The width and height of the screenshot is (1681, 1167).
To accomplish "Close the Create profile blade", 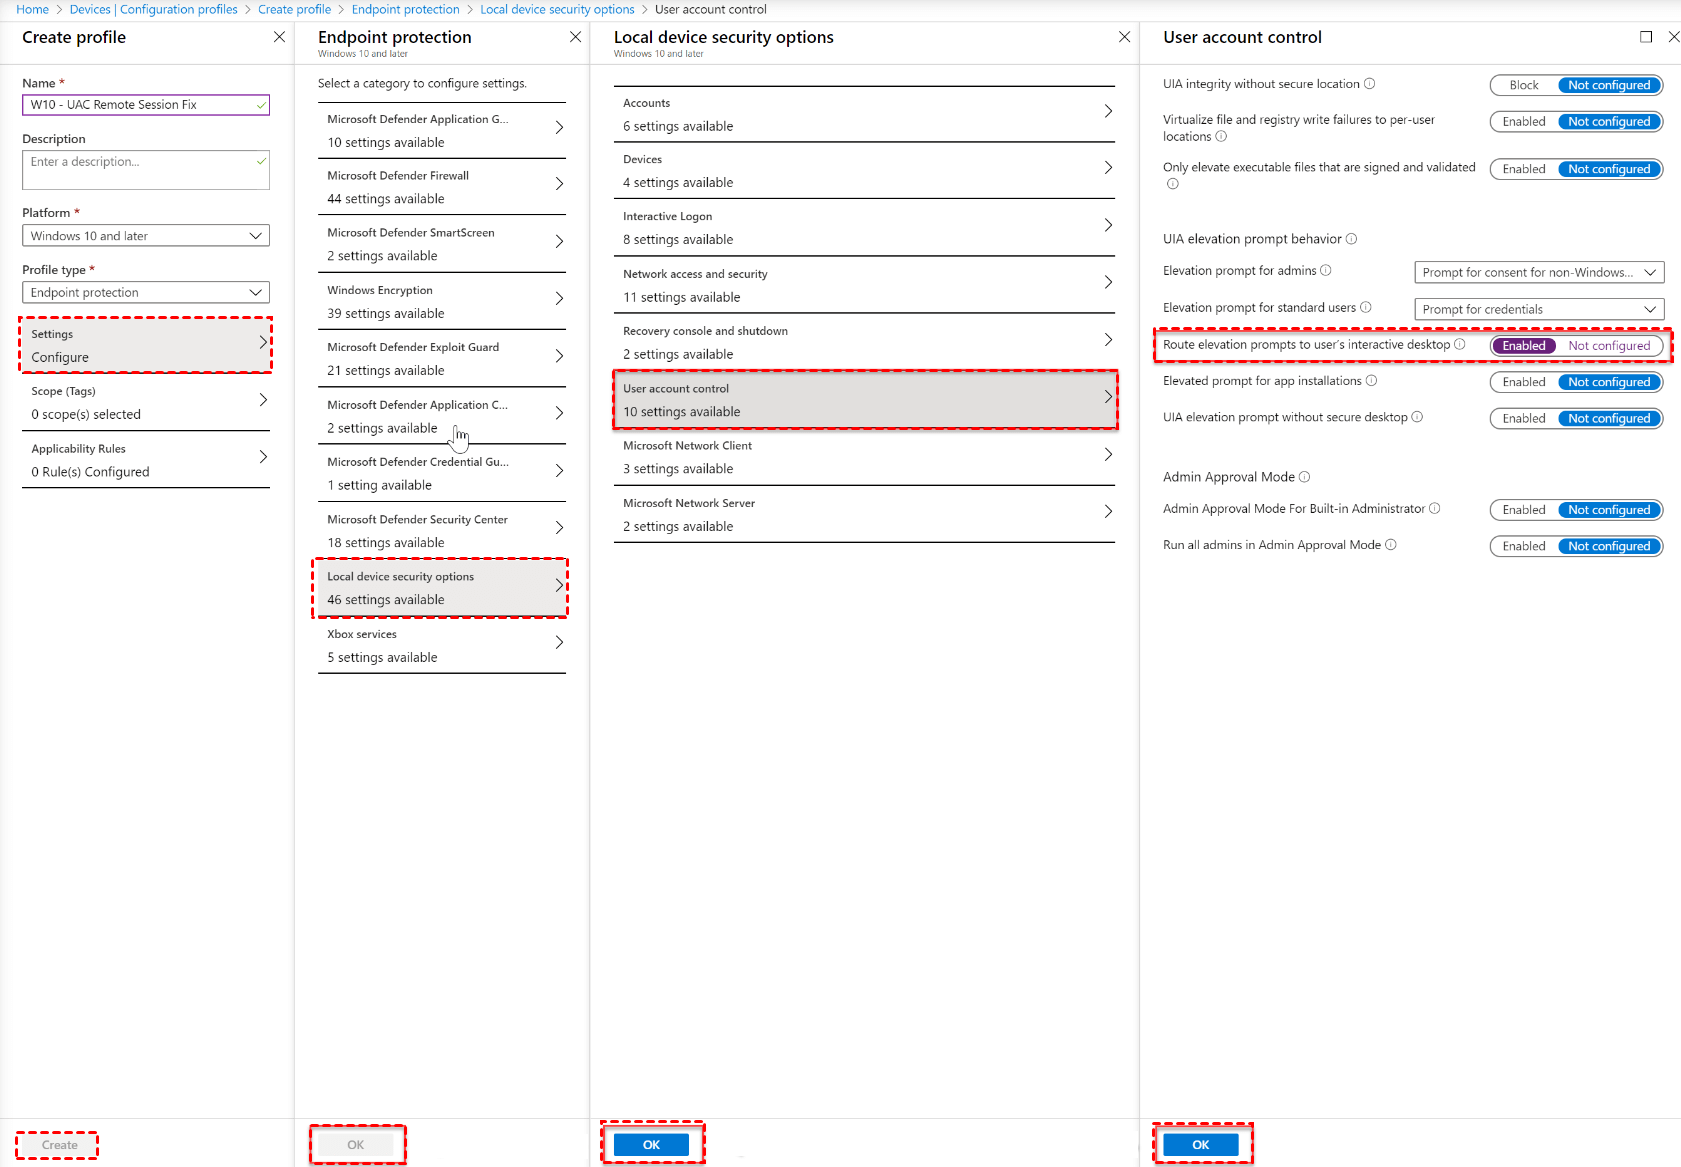I will pos(279,37).
